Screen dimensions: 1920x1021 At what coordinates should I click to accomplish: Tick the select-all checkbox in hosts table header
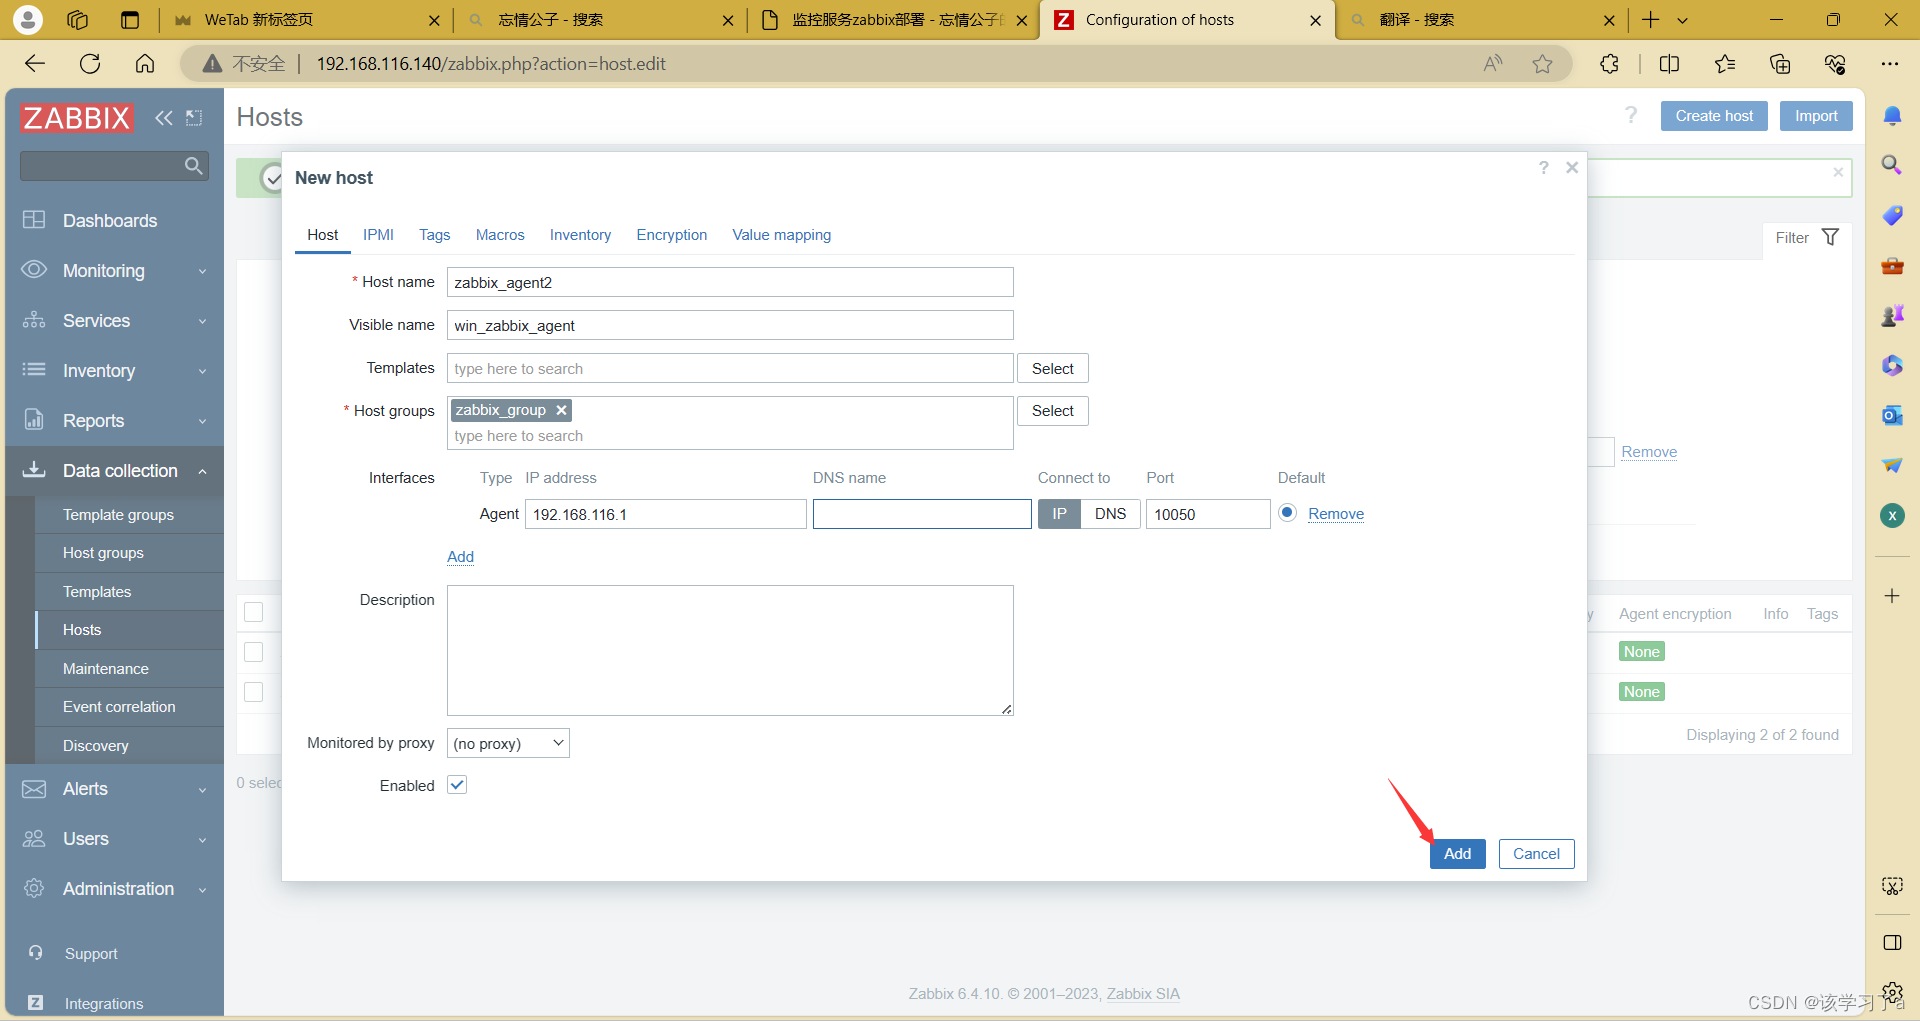click(254, 612)
